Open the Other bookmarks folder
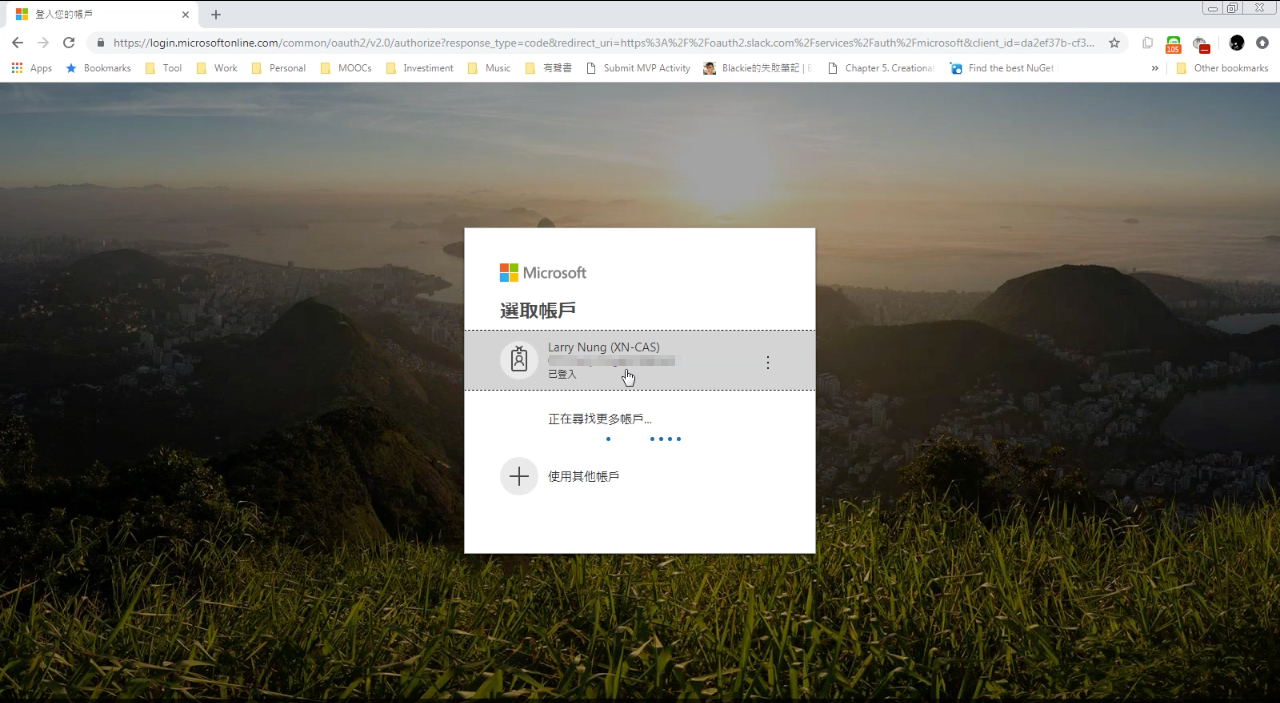Image resolution: width=1280 pixels, height=703 pixels. (x=1222, y=68)
